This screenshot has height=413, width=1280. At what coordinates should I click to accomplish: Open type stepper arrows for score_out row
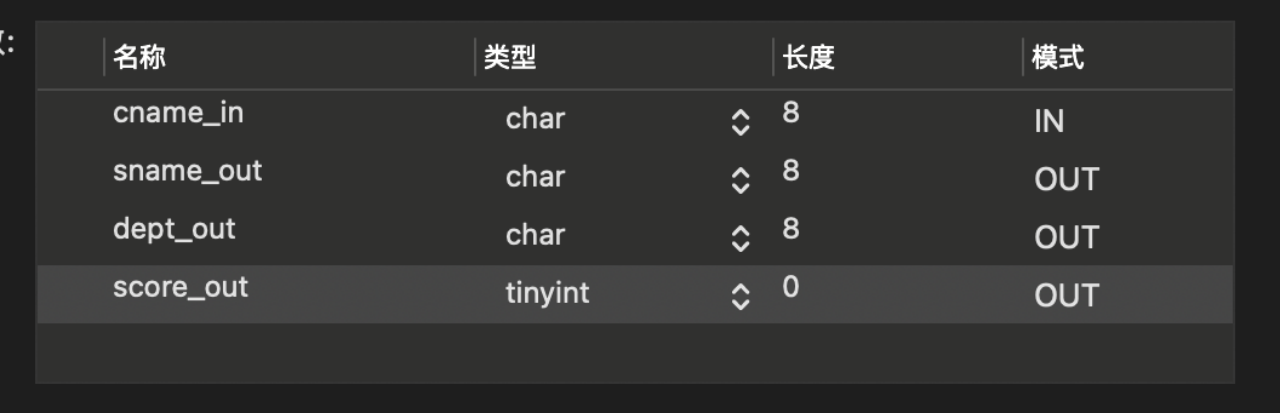[740, 295]
